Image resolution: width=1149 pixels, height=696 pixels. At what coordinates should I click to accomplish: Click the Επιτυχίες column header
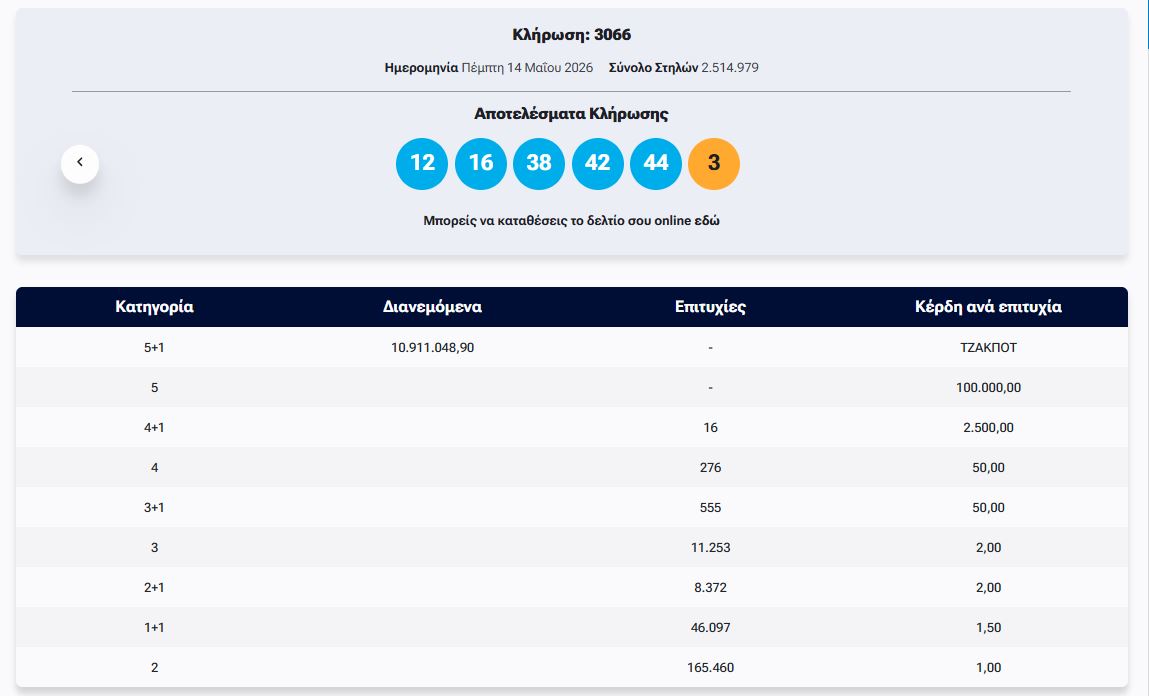point(710,307)
